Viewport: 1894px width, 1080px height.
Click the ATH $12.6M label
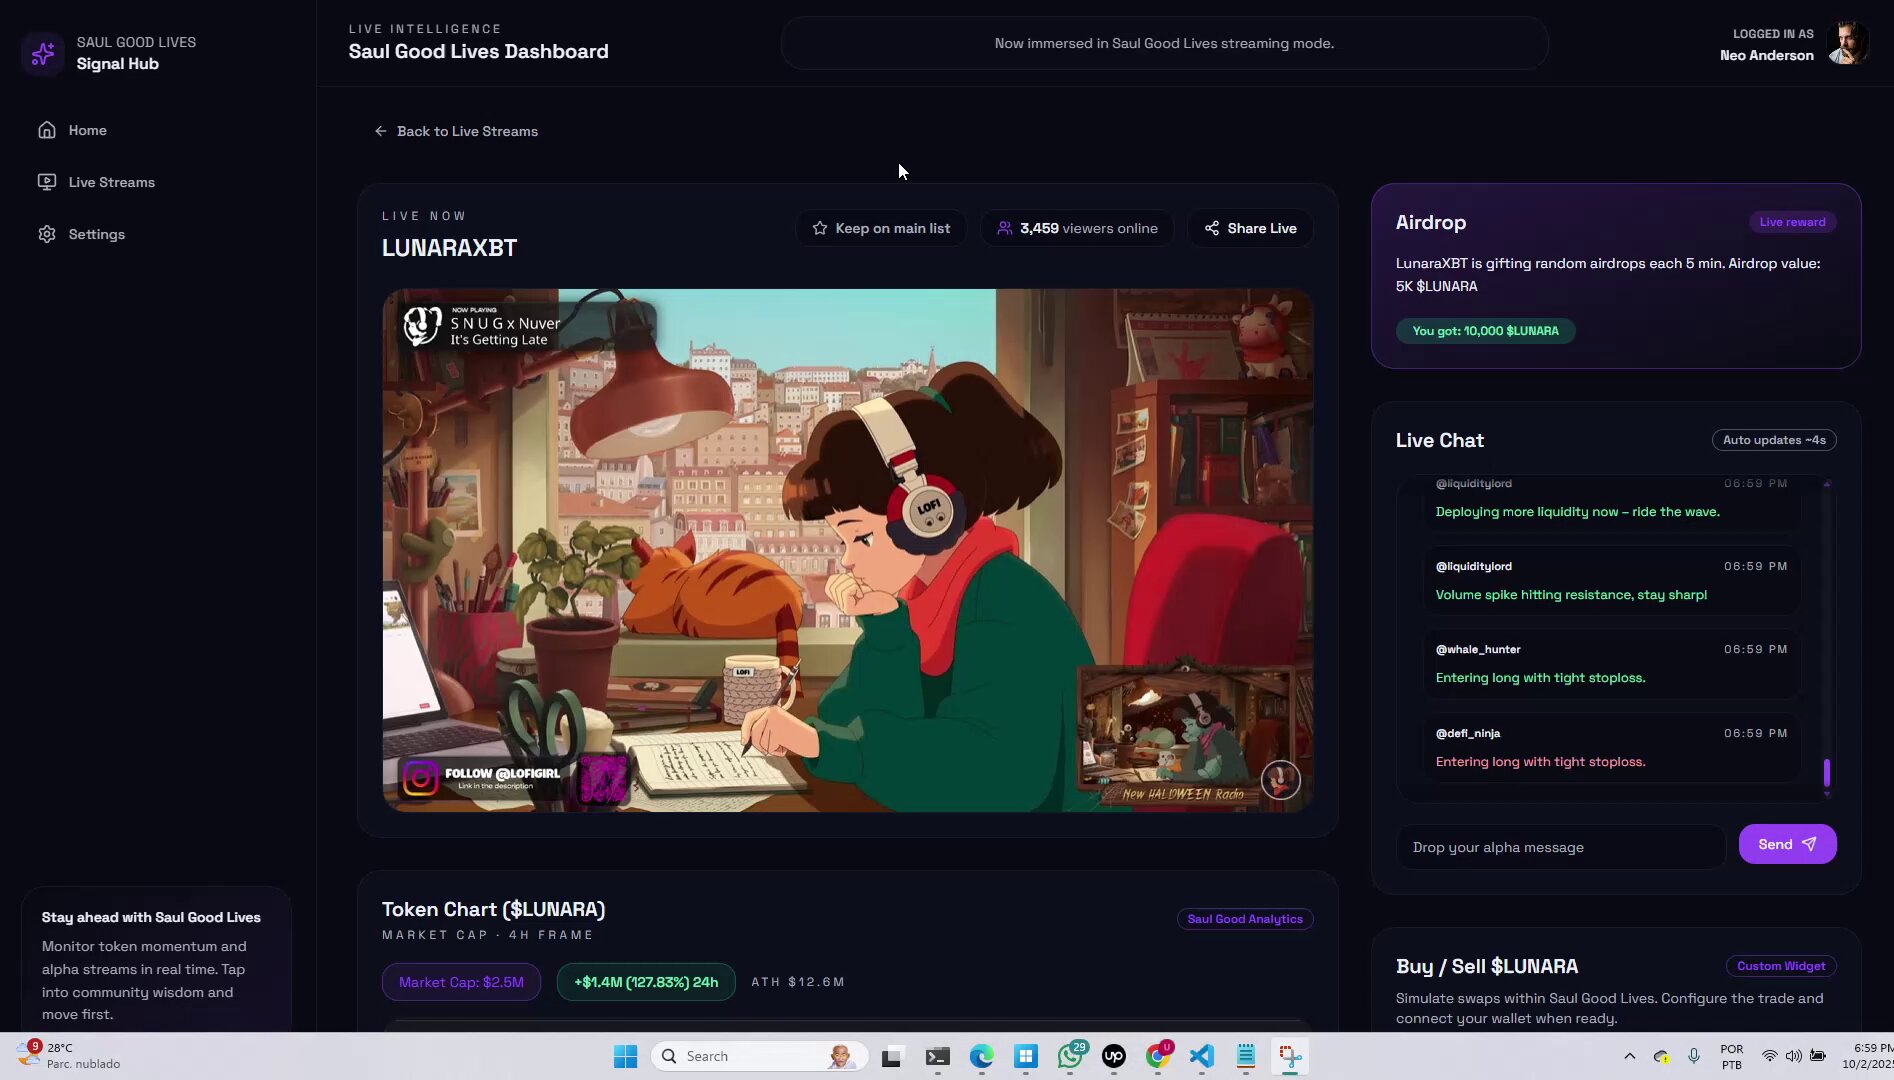pos(798,982)
